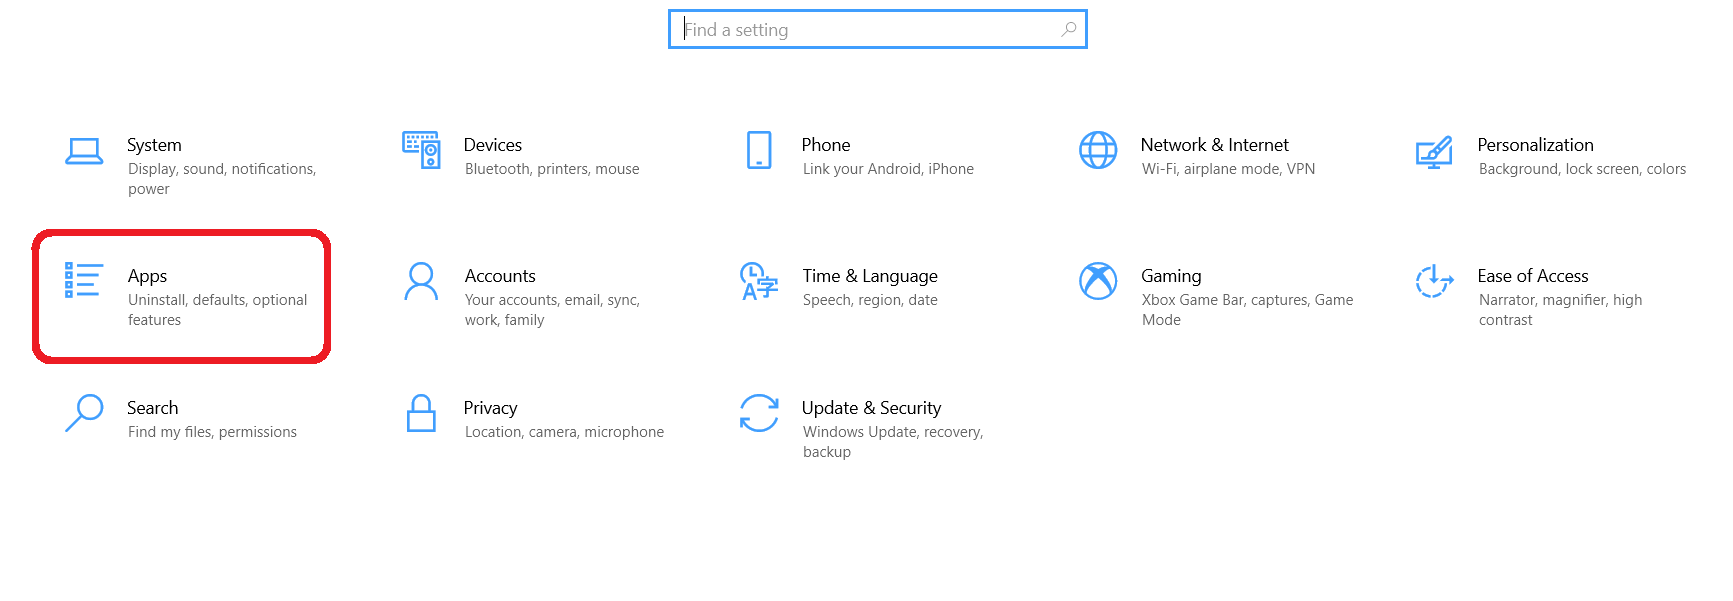The height and width of the screenshot is (601, 1733).
Task: Click 'Find my files, permissions' description
Action: coord(212,432)
